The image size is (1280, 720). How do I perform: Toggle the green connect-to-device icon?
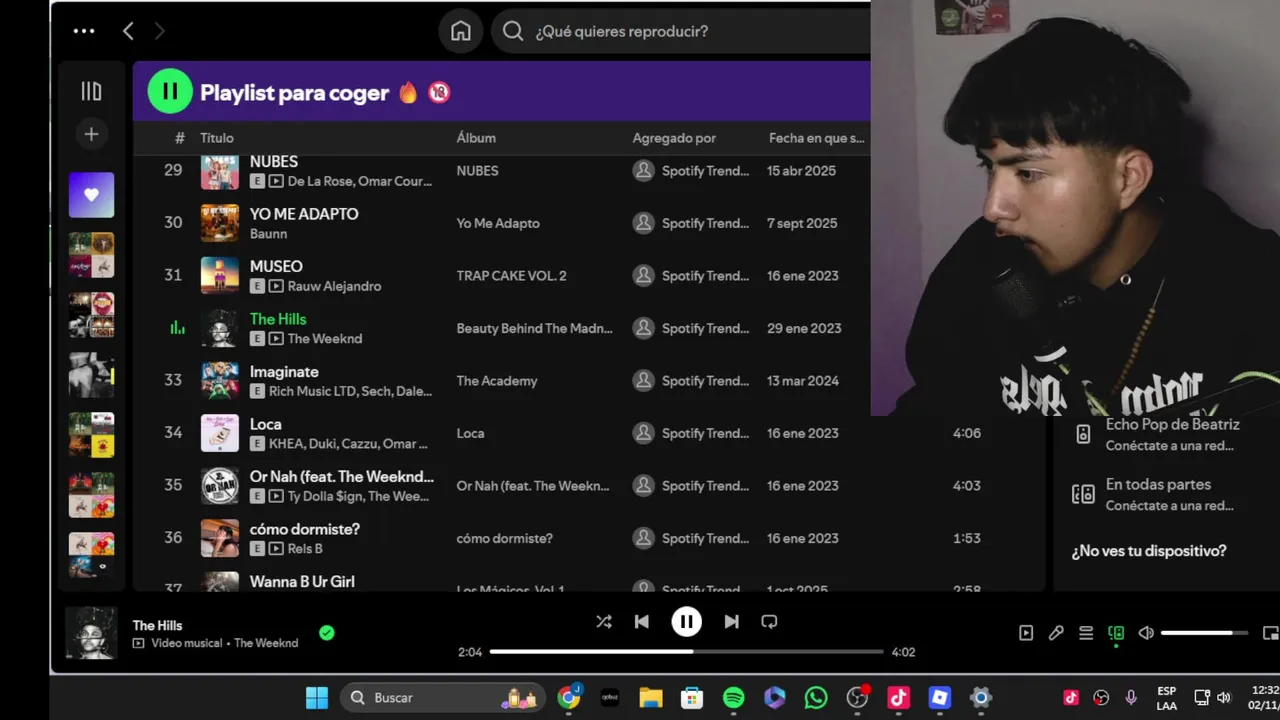[1116, 633]
